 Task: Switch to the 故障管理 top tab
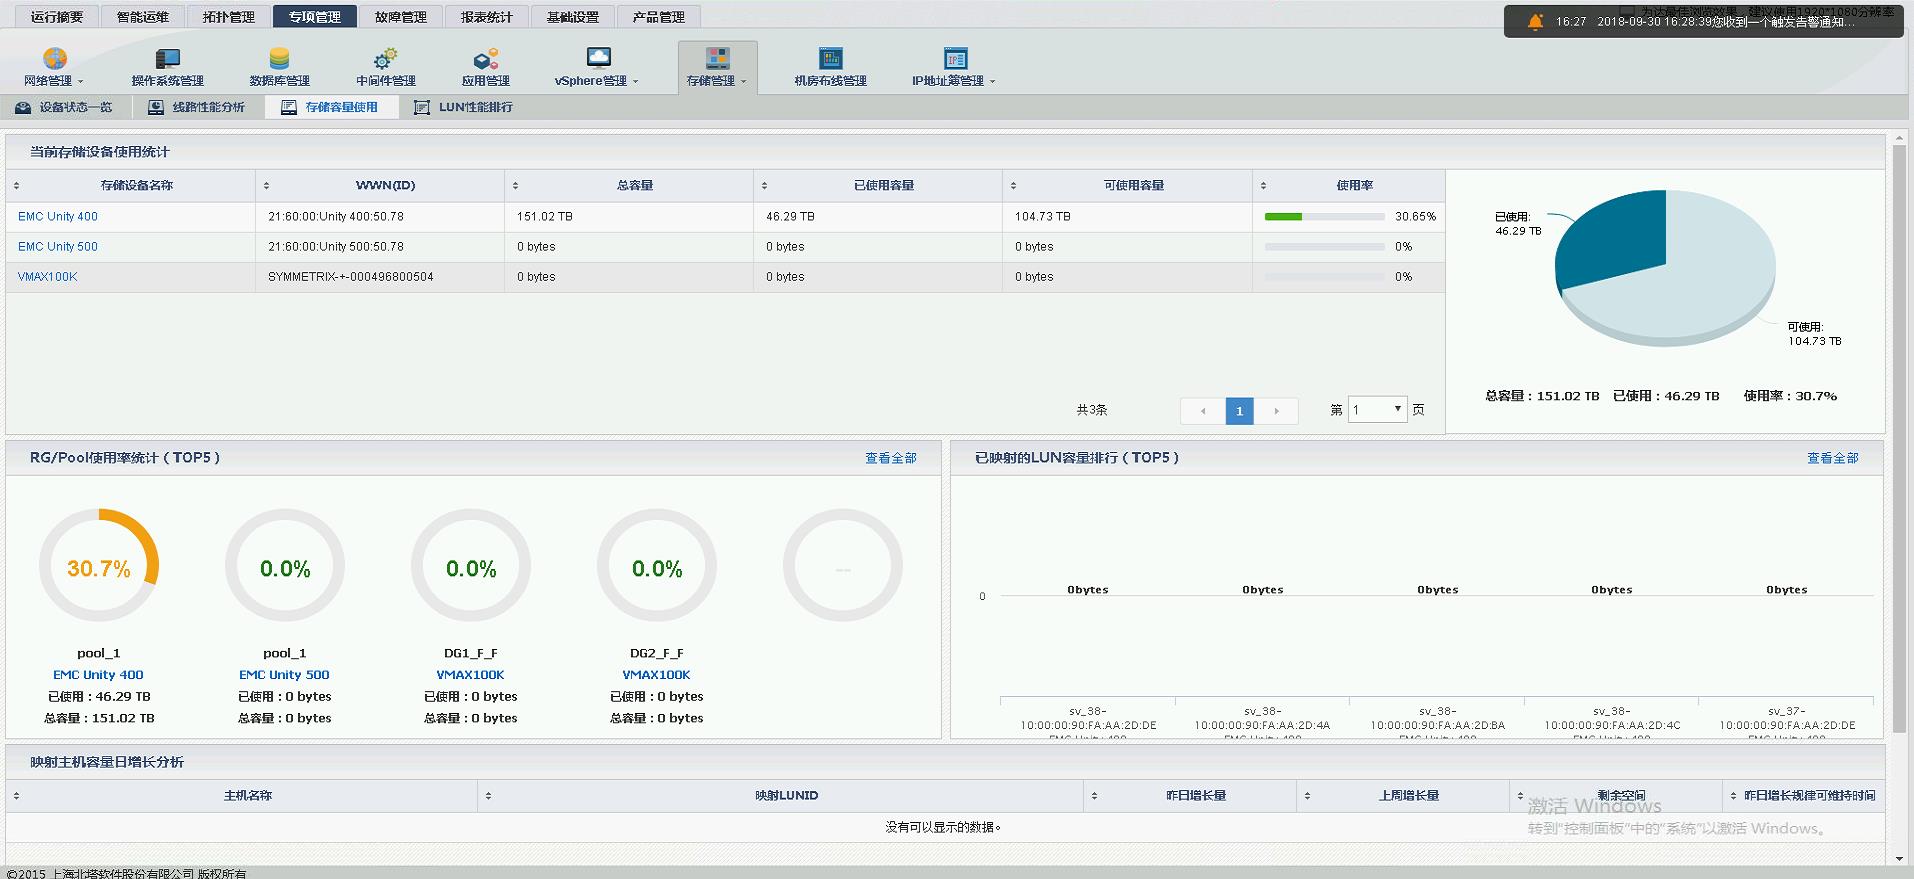tap(400, 17)
